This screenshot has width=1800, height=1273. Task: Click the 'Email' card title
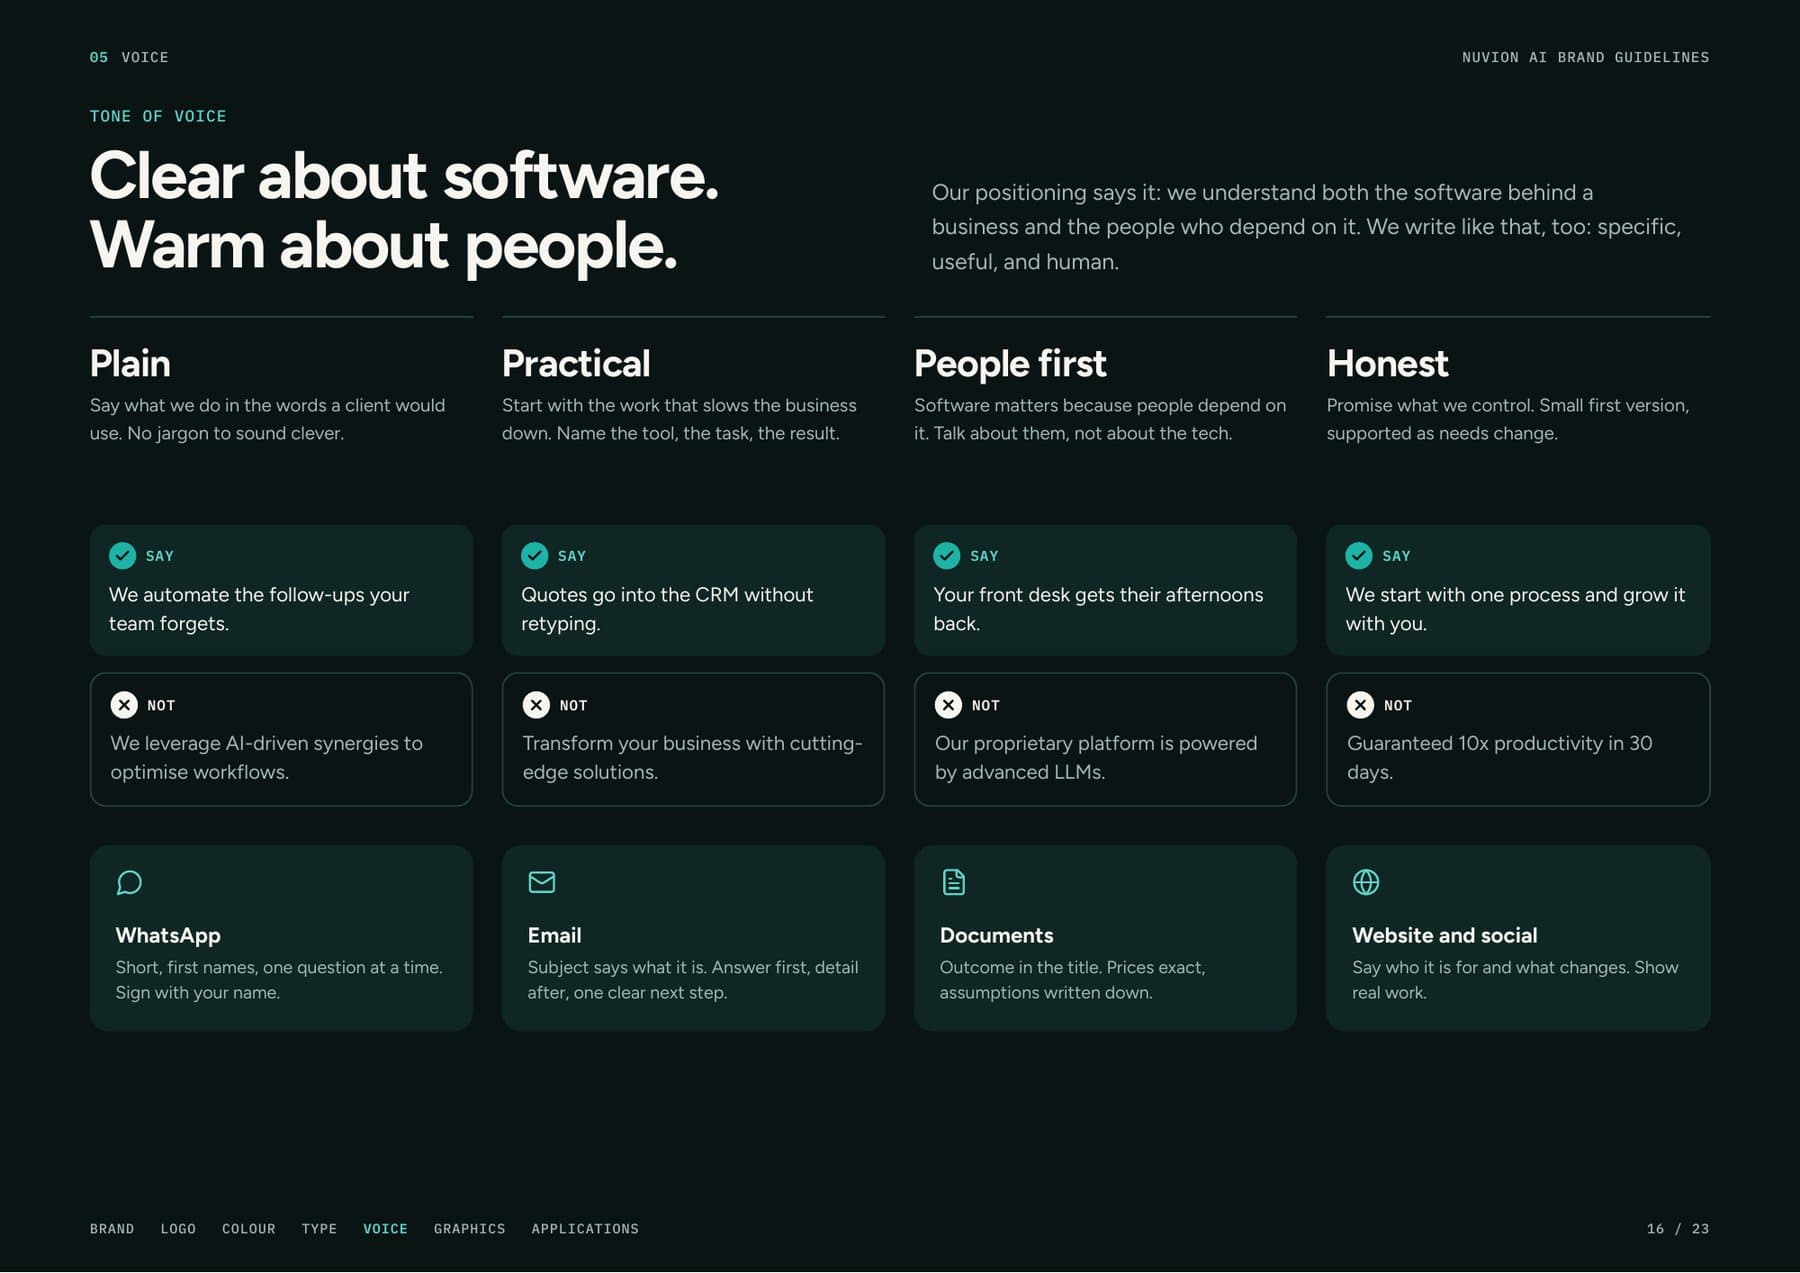(x=554, y=935)
